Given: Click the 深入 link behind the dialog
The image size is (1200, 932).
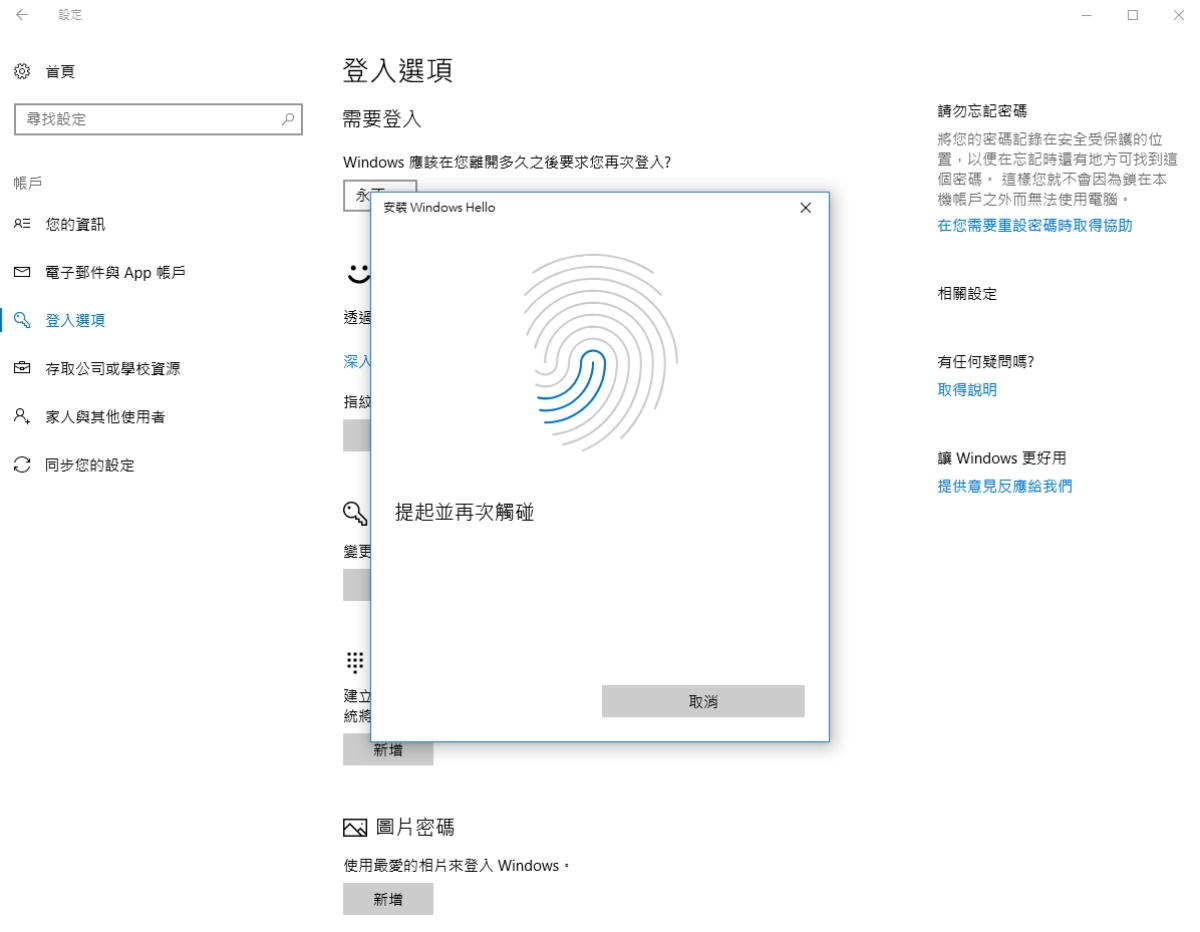Looking at the screenshot, I should [357, 361].
